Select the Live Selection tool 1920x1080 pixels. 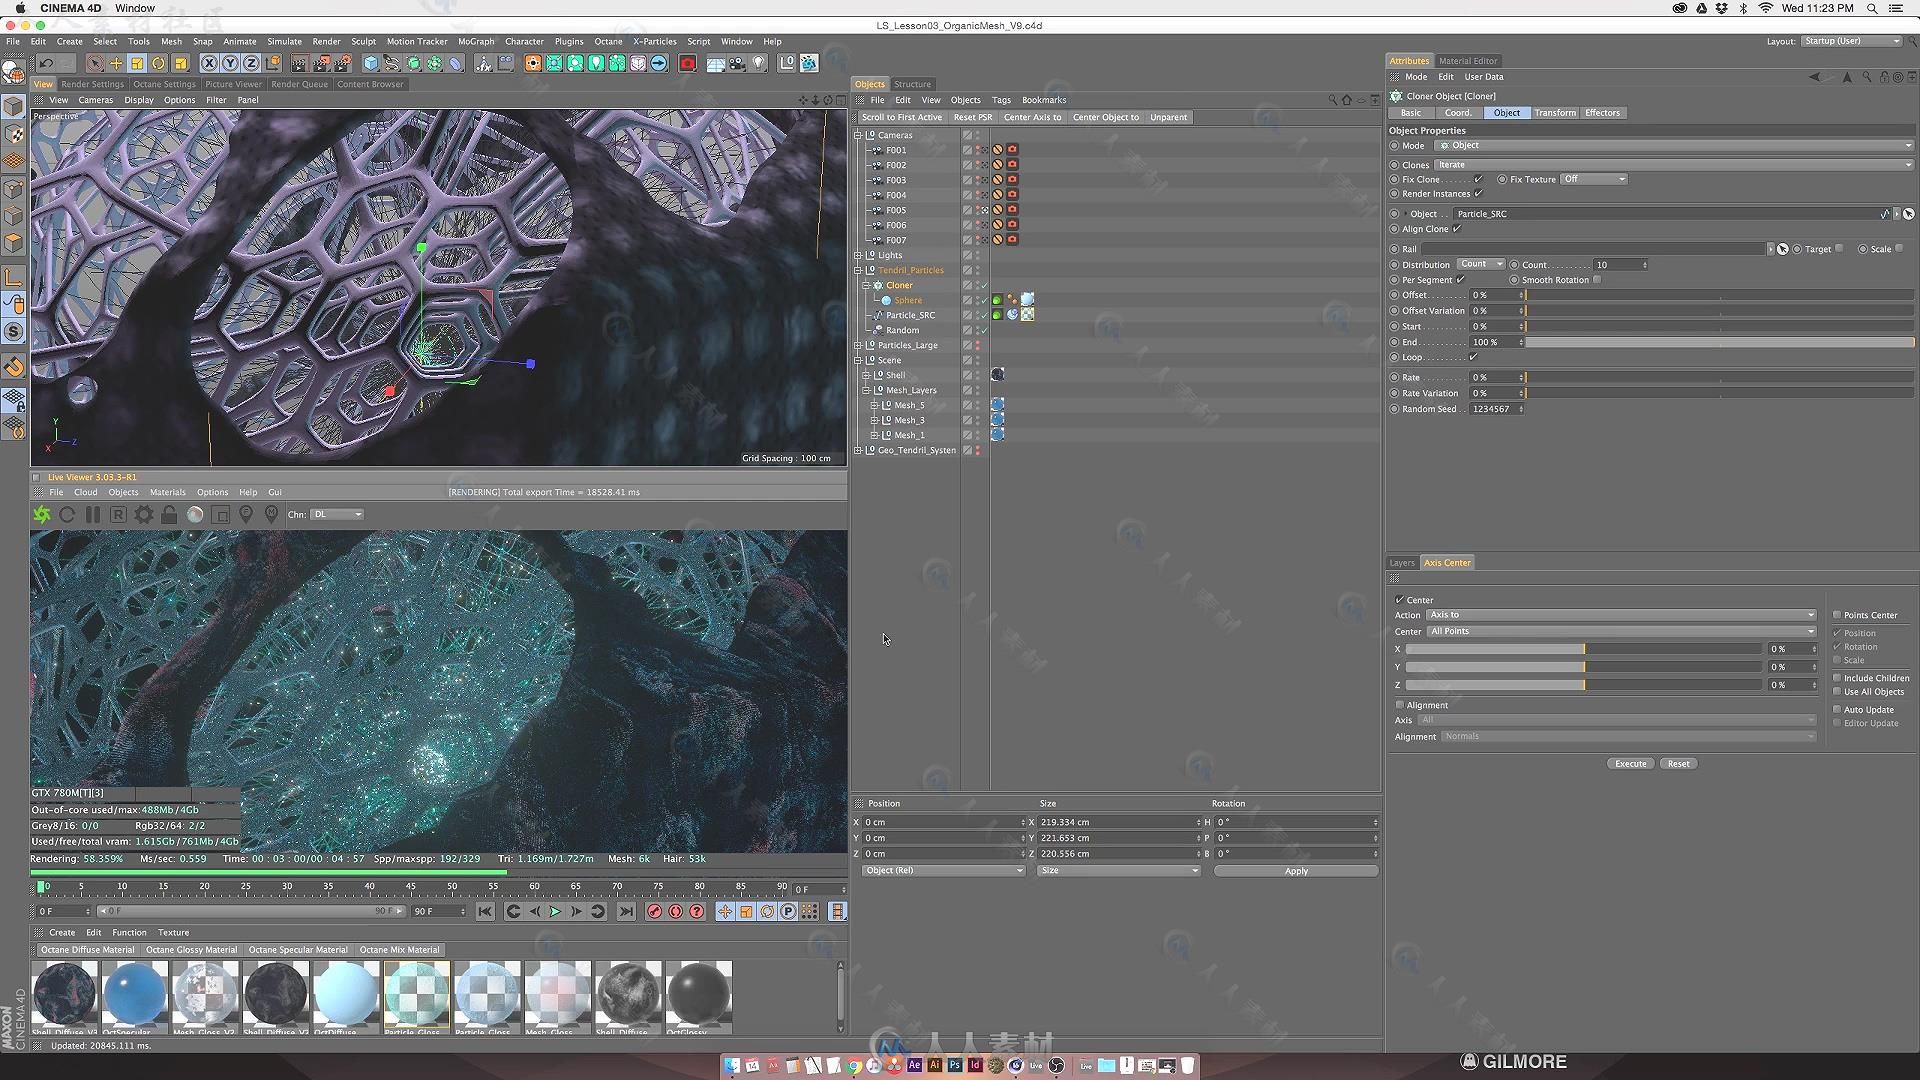[x=95, y=63]
